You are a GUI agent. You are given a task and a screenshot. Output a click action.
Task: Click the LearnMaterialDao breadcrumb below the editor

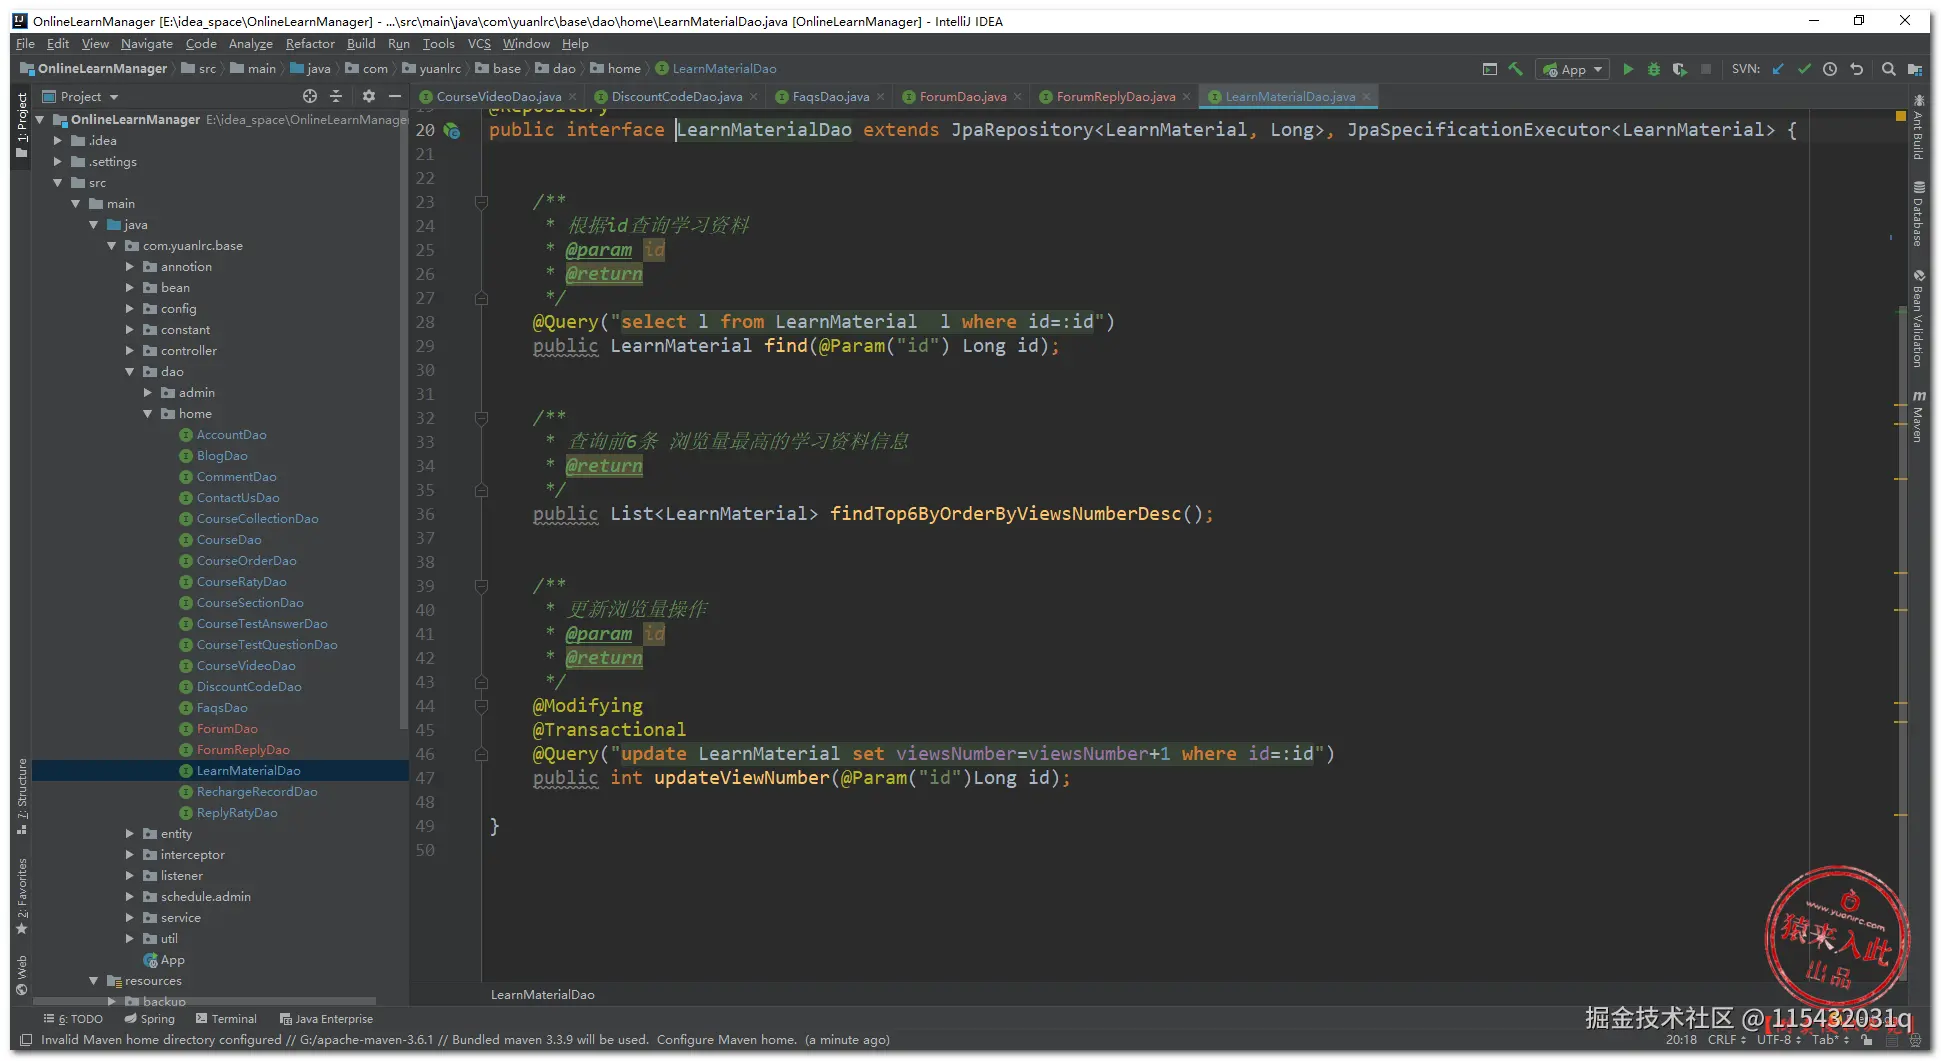tap(543, 995)
